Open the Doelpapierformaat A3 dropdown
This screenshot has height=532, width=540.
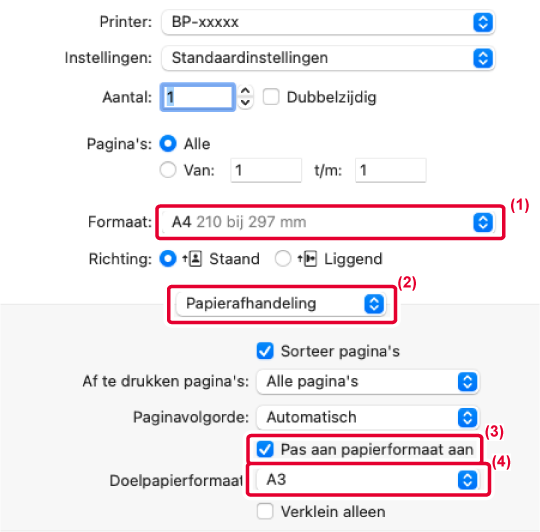click(x=368, y=480)
